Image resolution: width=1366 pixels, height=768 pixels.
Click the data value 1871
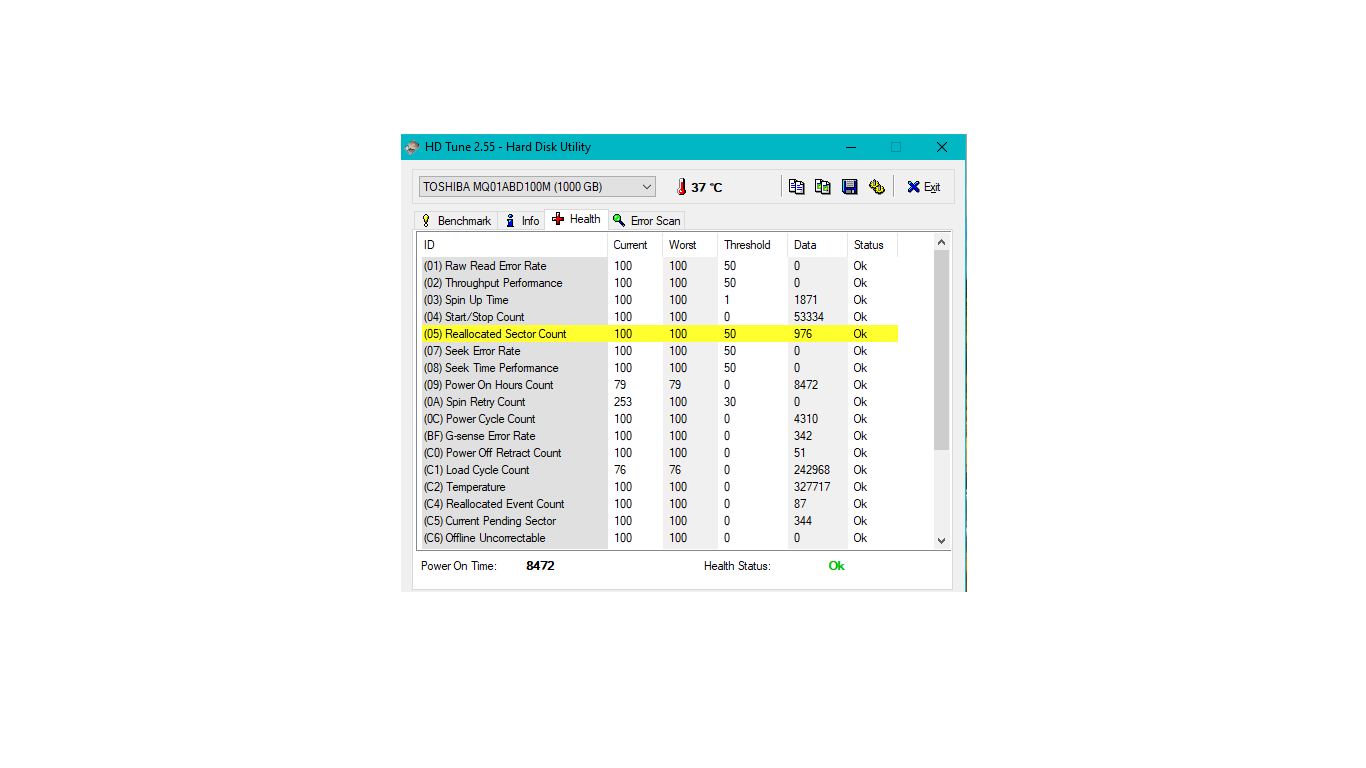point(806,300)
